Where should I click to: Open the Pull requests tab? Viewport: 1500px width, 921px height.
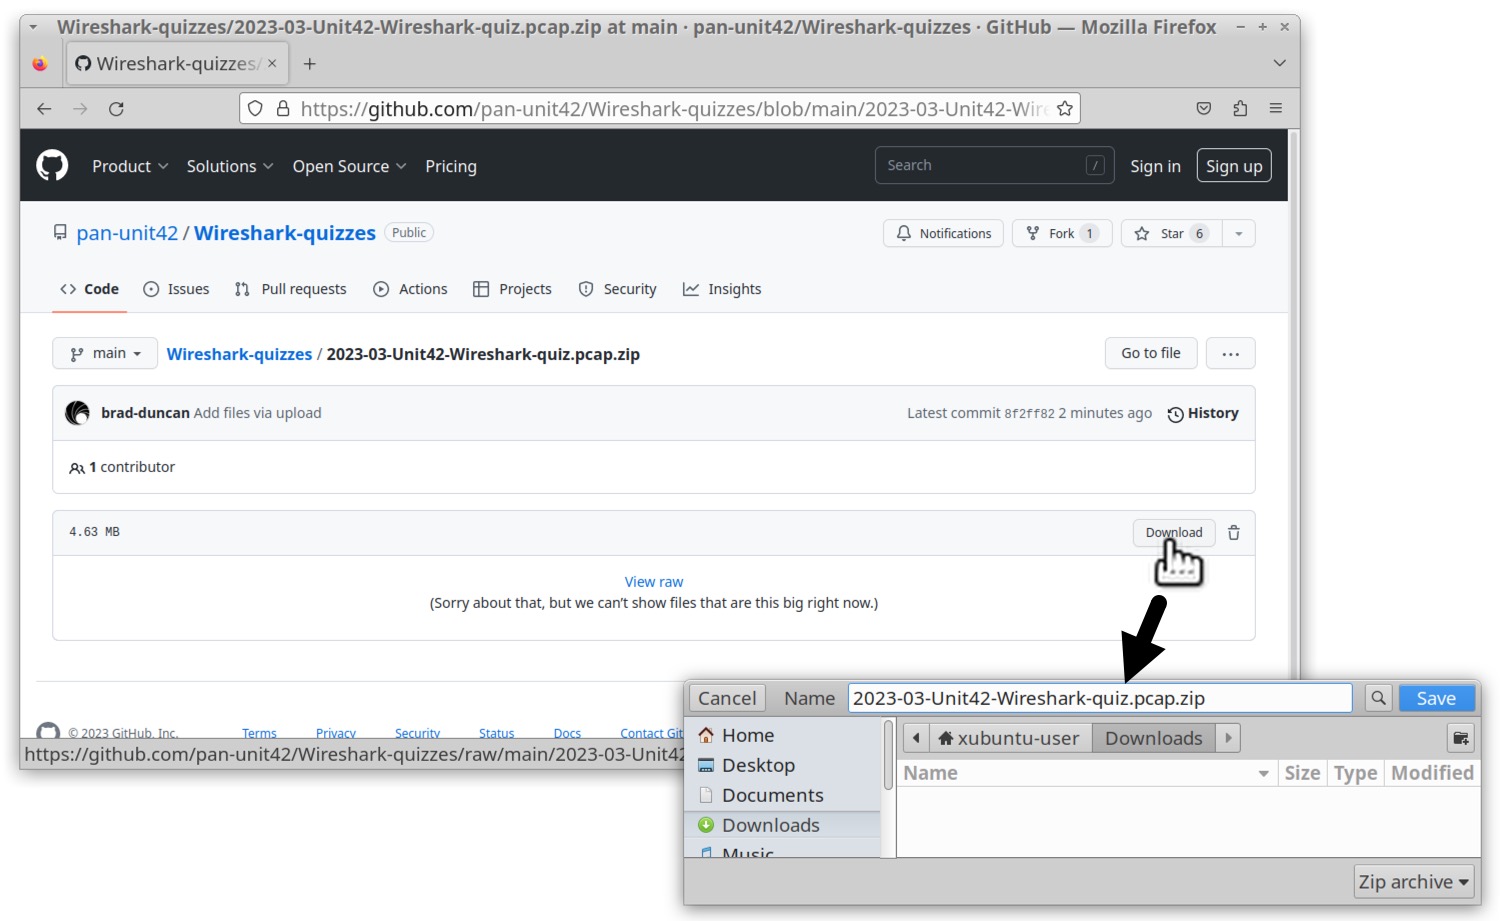tap(290, 289)
